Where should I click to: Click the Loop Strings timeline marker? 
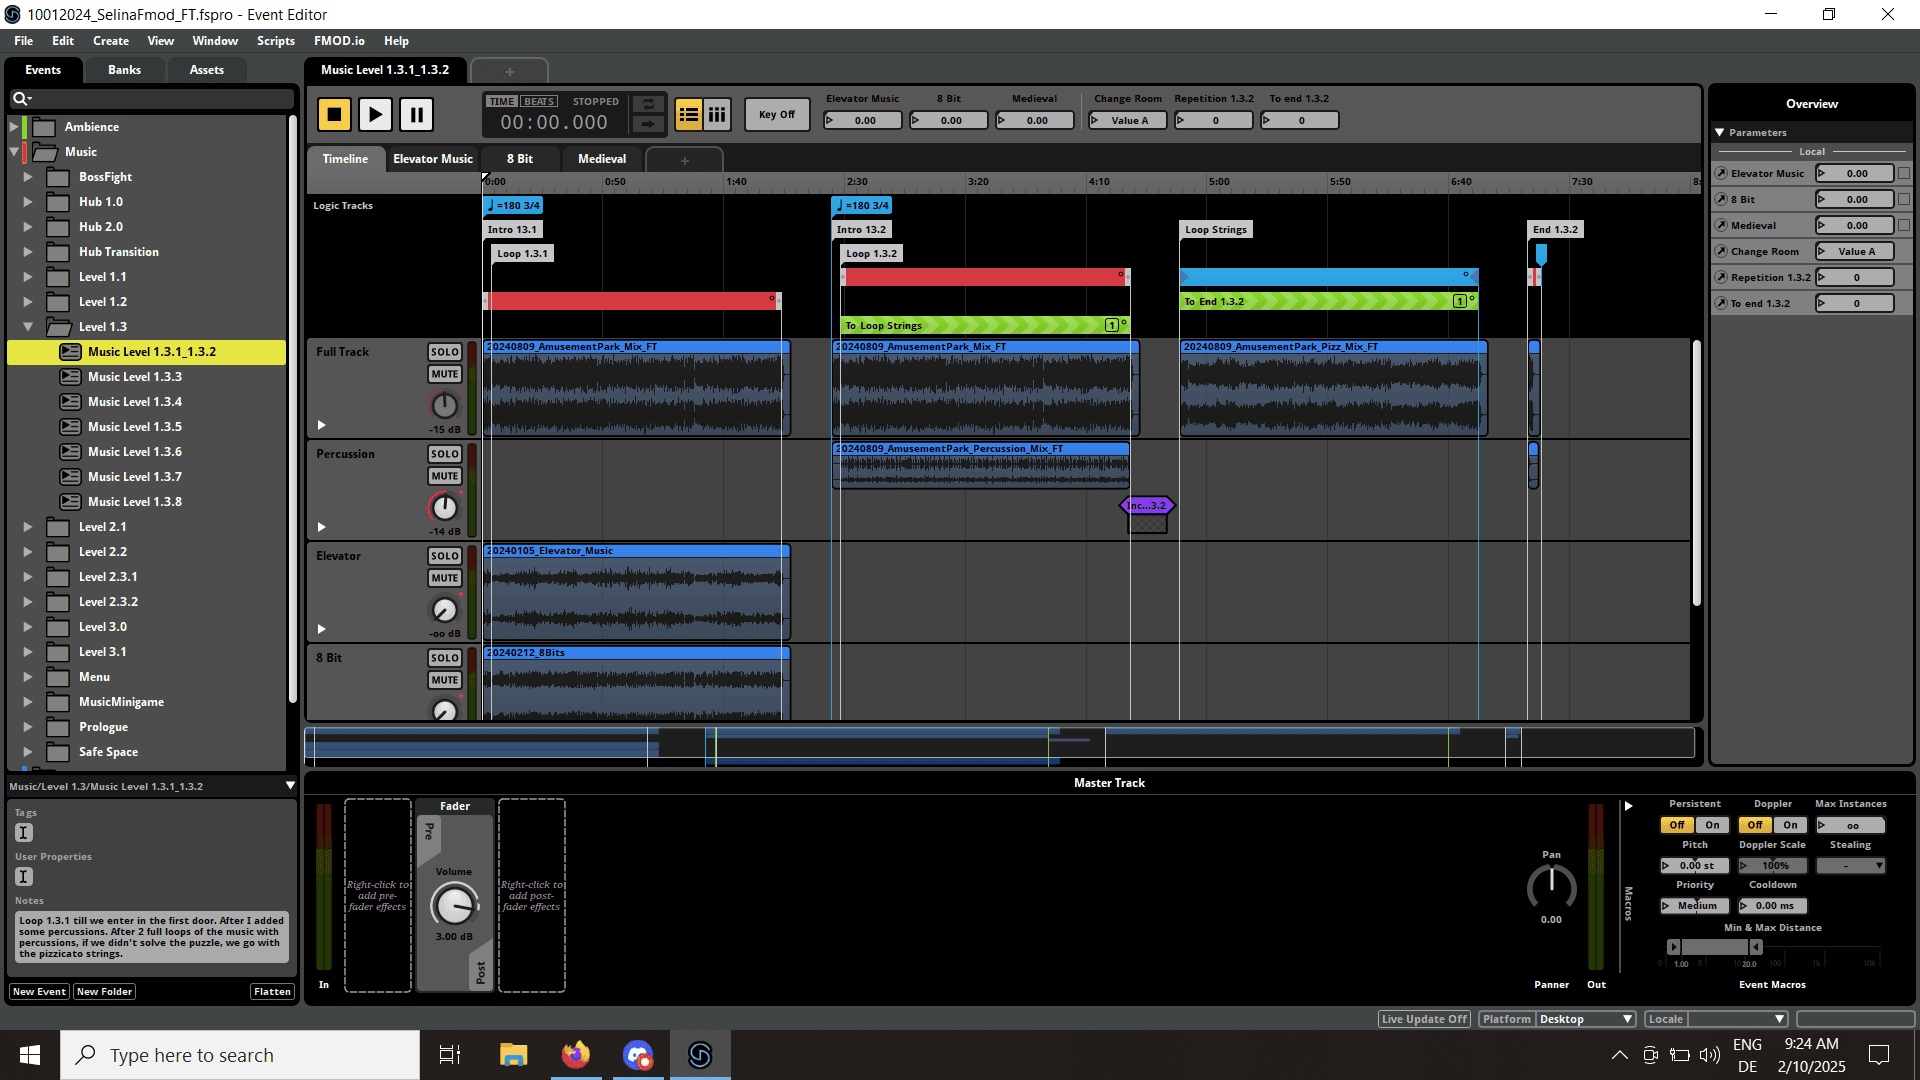click(1215, 229)
